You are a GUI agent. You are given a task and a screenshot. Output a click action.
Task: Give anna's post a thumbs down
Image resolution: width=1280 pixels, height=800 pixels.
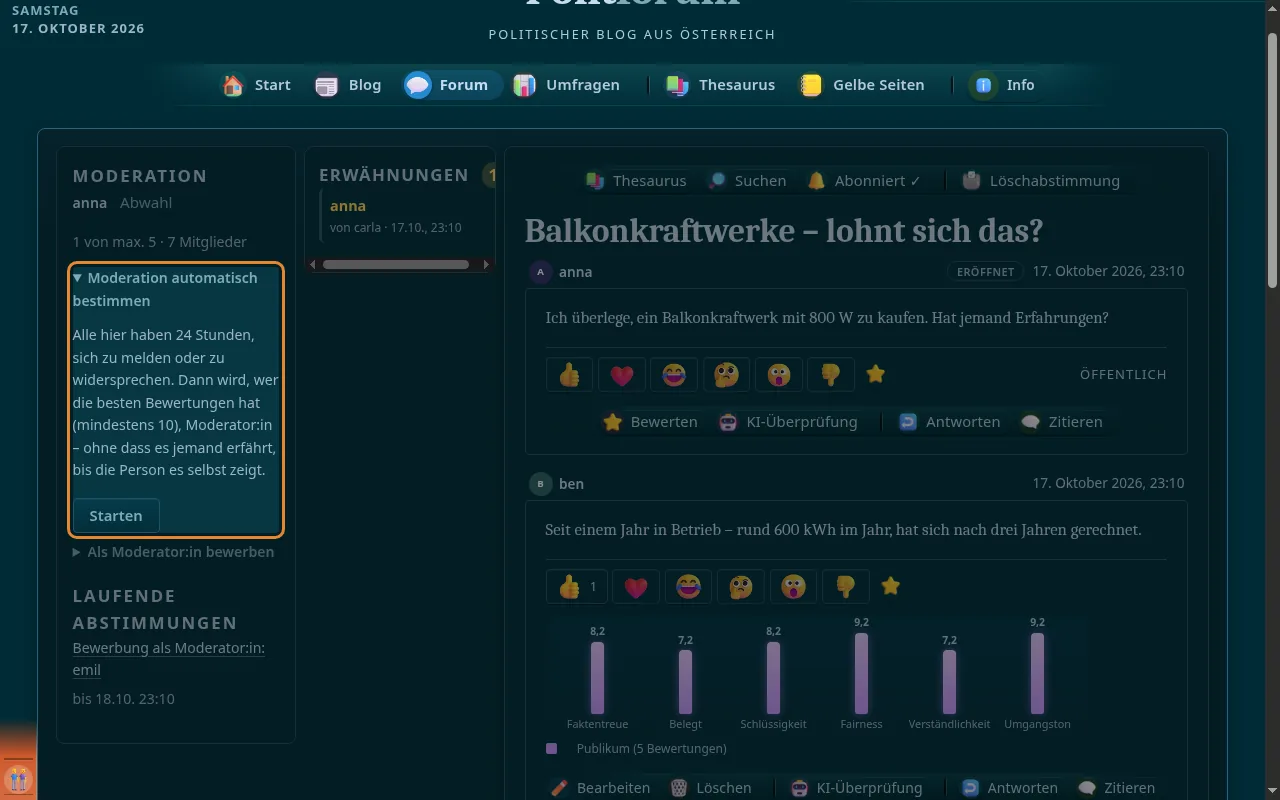point(831,375)
